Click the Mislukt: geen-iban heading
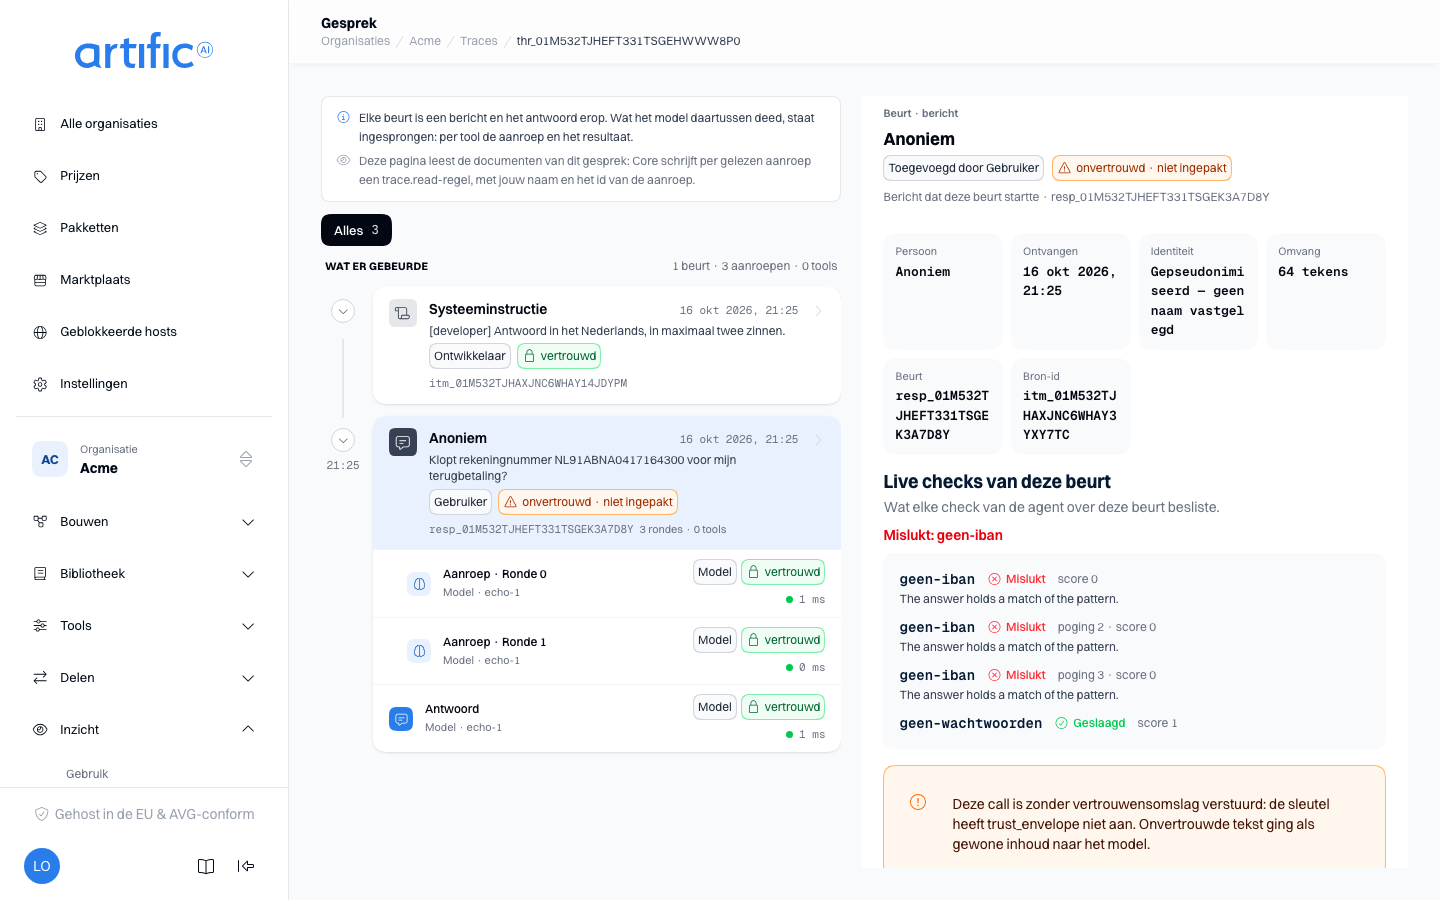This screenshot has height=900, width=1440. point(943,535)
